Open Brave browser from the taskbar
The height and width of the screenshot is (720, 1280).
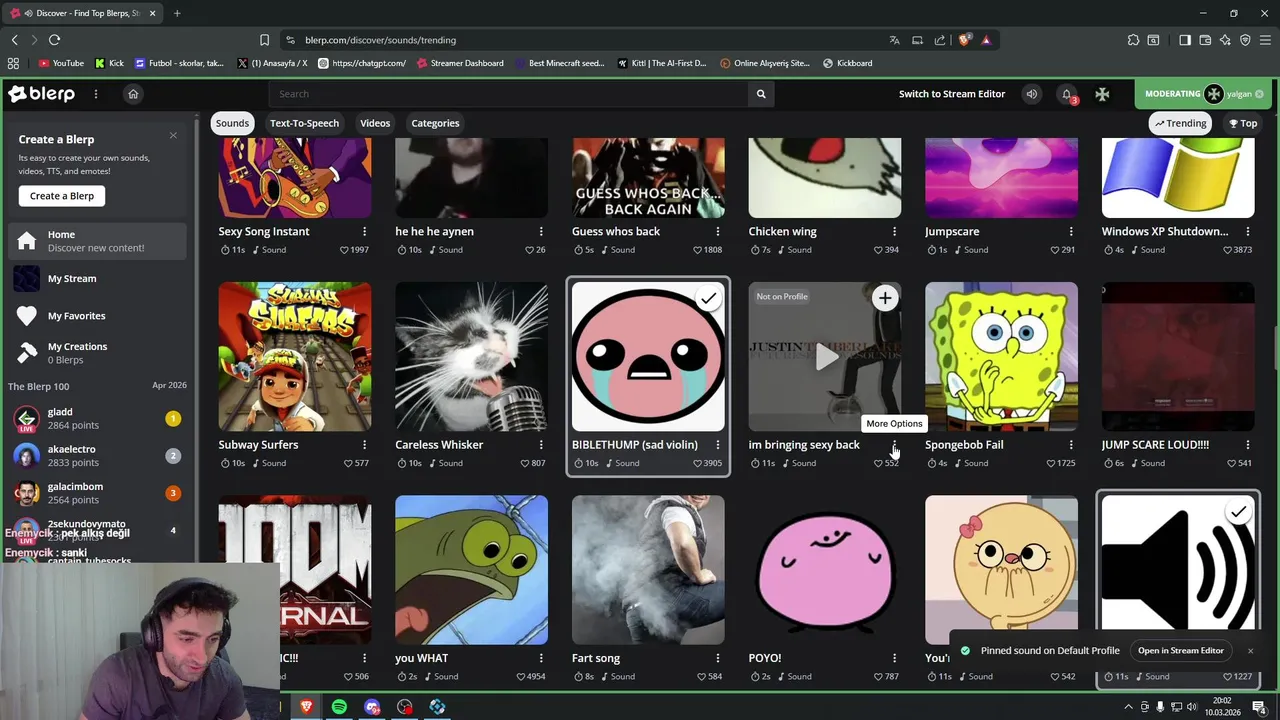coord(306,707)
